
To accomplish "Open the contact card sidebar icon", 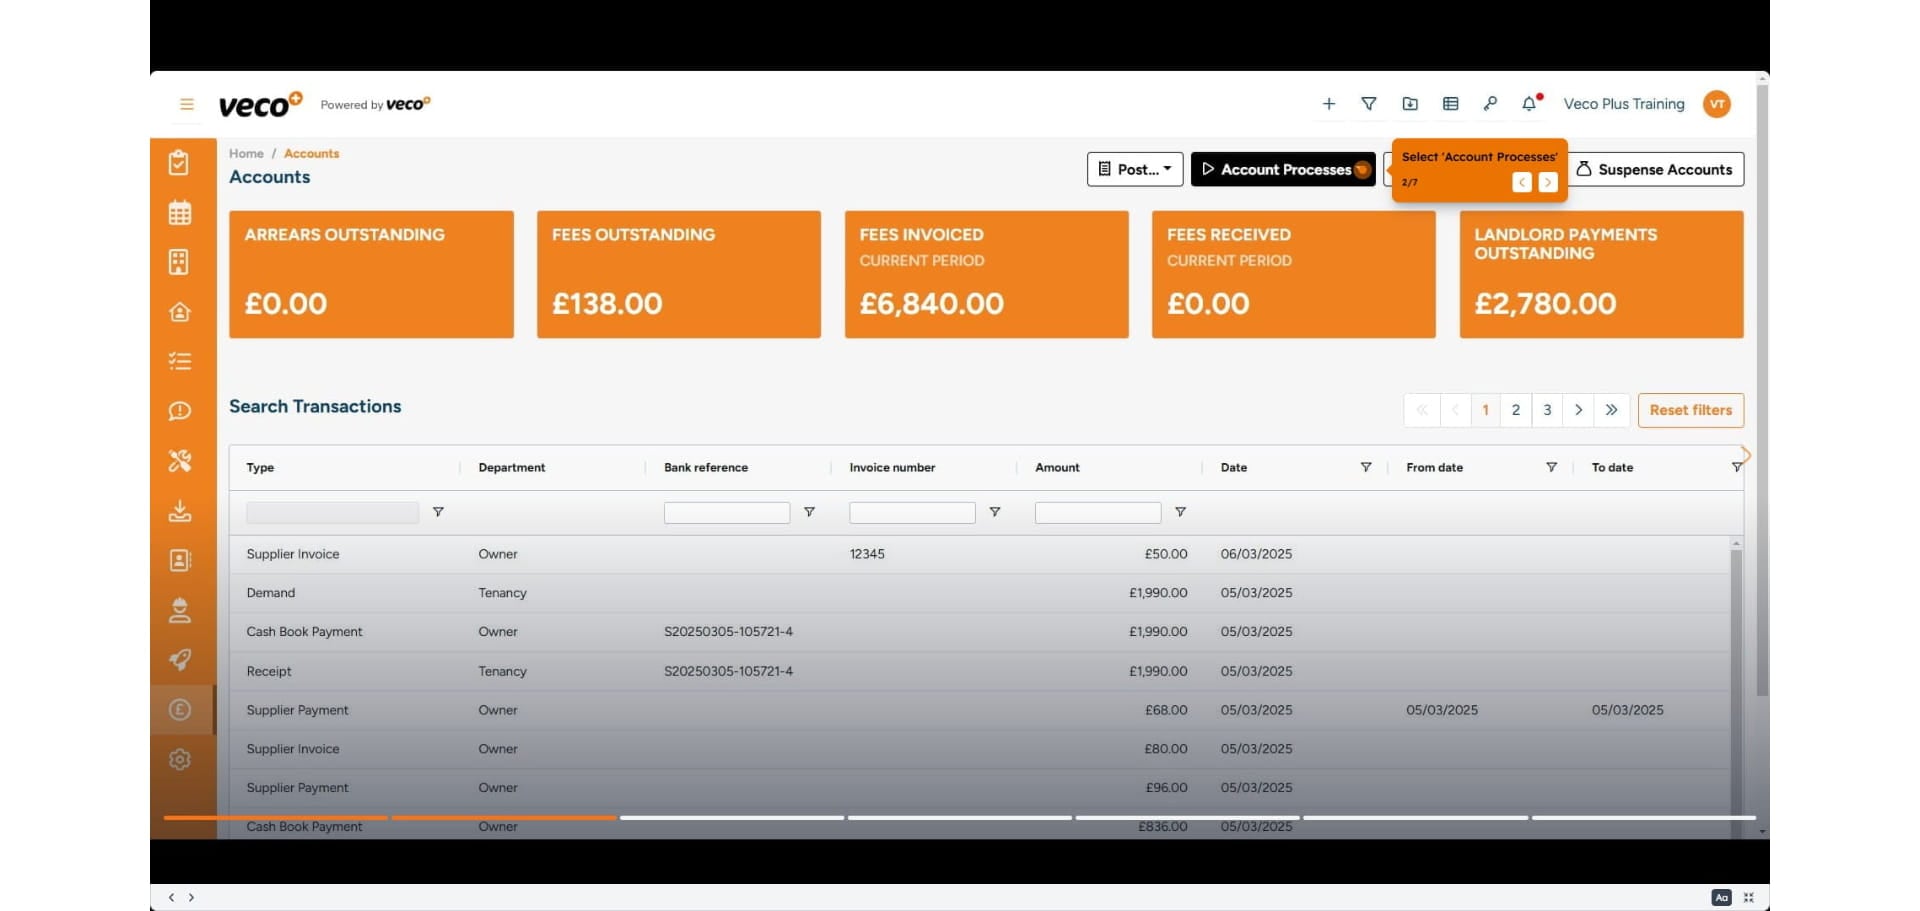I will 180,560.
